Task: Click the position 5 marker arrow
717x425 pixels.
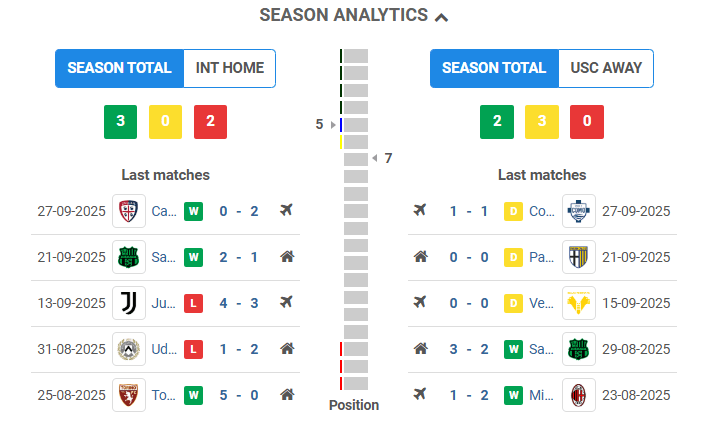Action: point(334,125)
